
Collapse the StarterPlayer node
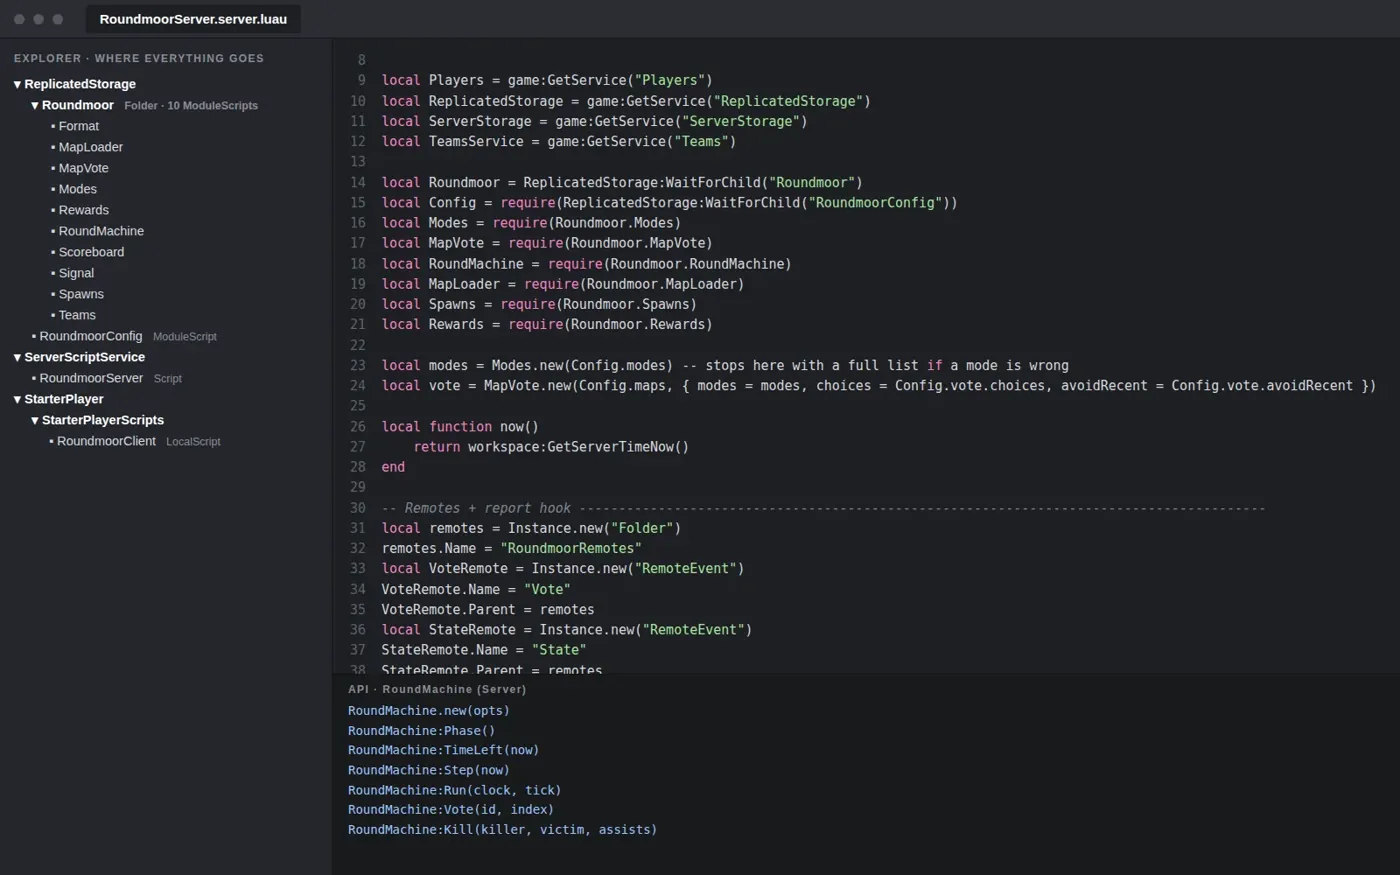[17, 399]
